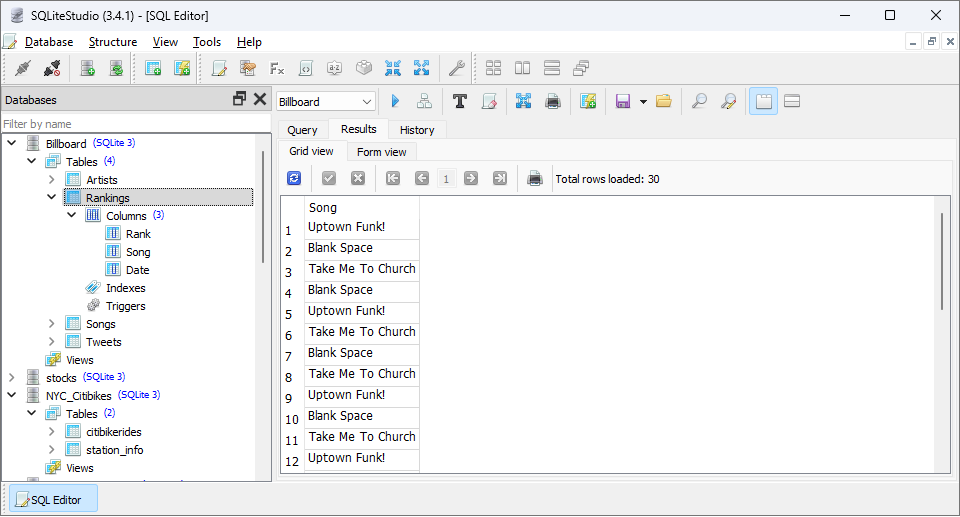This screenshot has height=517, width=960.
Task: Clear the execution history eraser icon
Action: click(489, 101)
